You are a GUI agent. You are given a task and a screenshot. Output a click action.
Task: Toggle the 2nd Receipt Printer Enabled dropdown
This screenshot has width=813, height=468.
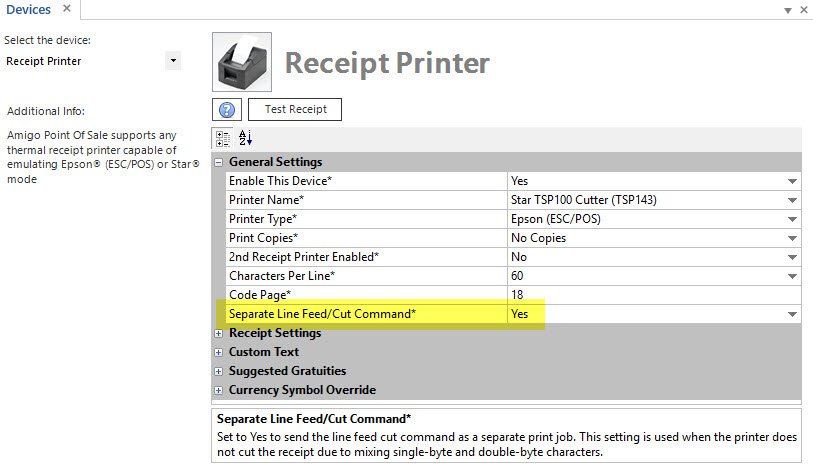[792, 257]
